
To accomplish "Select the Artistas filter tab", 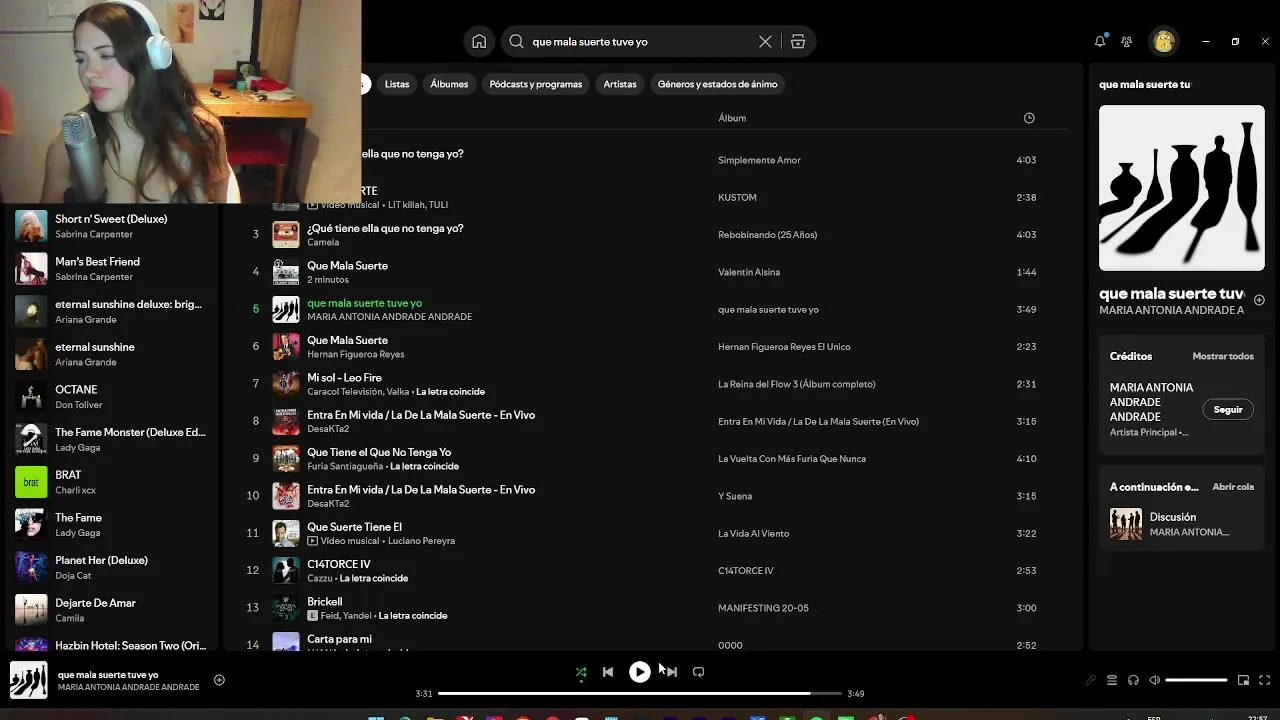I will click(620, 84).
